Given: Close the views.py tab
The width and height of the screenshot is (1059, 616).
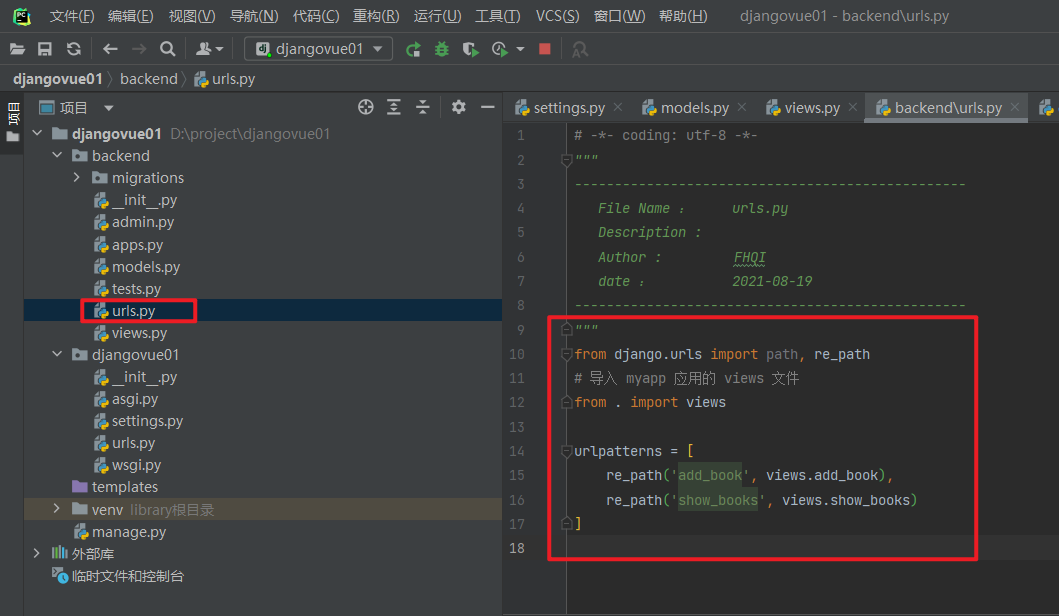Looking at the screenshot, I should point(853,107).
